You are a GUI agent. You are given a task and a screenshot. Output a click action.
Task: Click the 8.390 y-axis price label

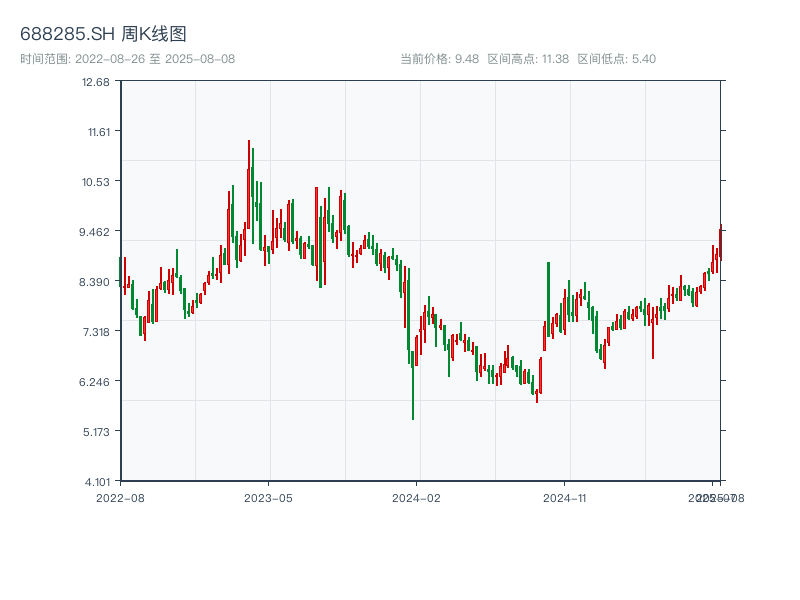tap(96, 281)
